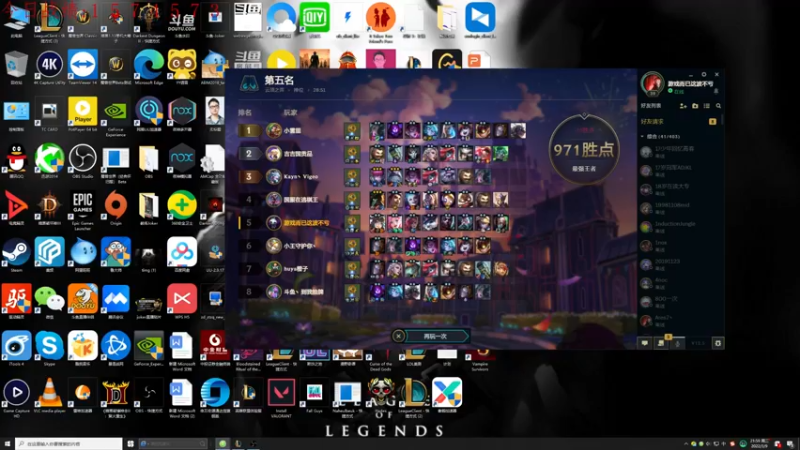Click the 971胜点 rank emblem
The image size is (800, 450).
[584, 149]
